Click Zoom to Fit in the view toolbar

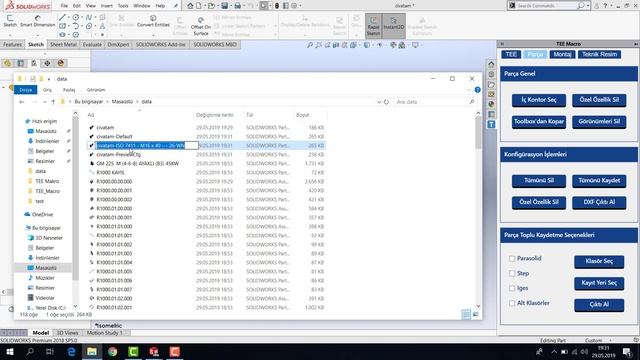pos(310,45)
